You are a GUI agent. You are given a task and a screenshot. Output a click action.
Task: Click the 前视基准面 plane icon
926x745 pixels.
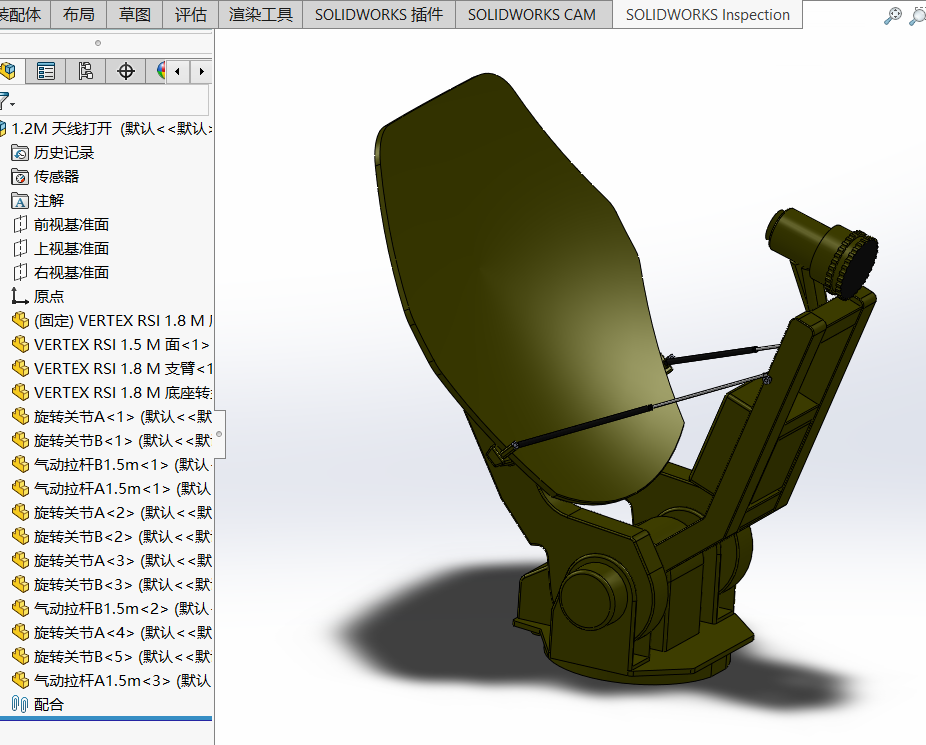(x=20, y=225)
